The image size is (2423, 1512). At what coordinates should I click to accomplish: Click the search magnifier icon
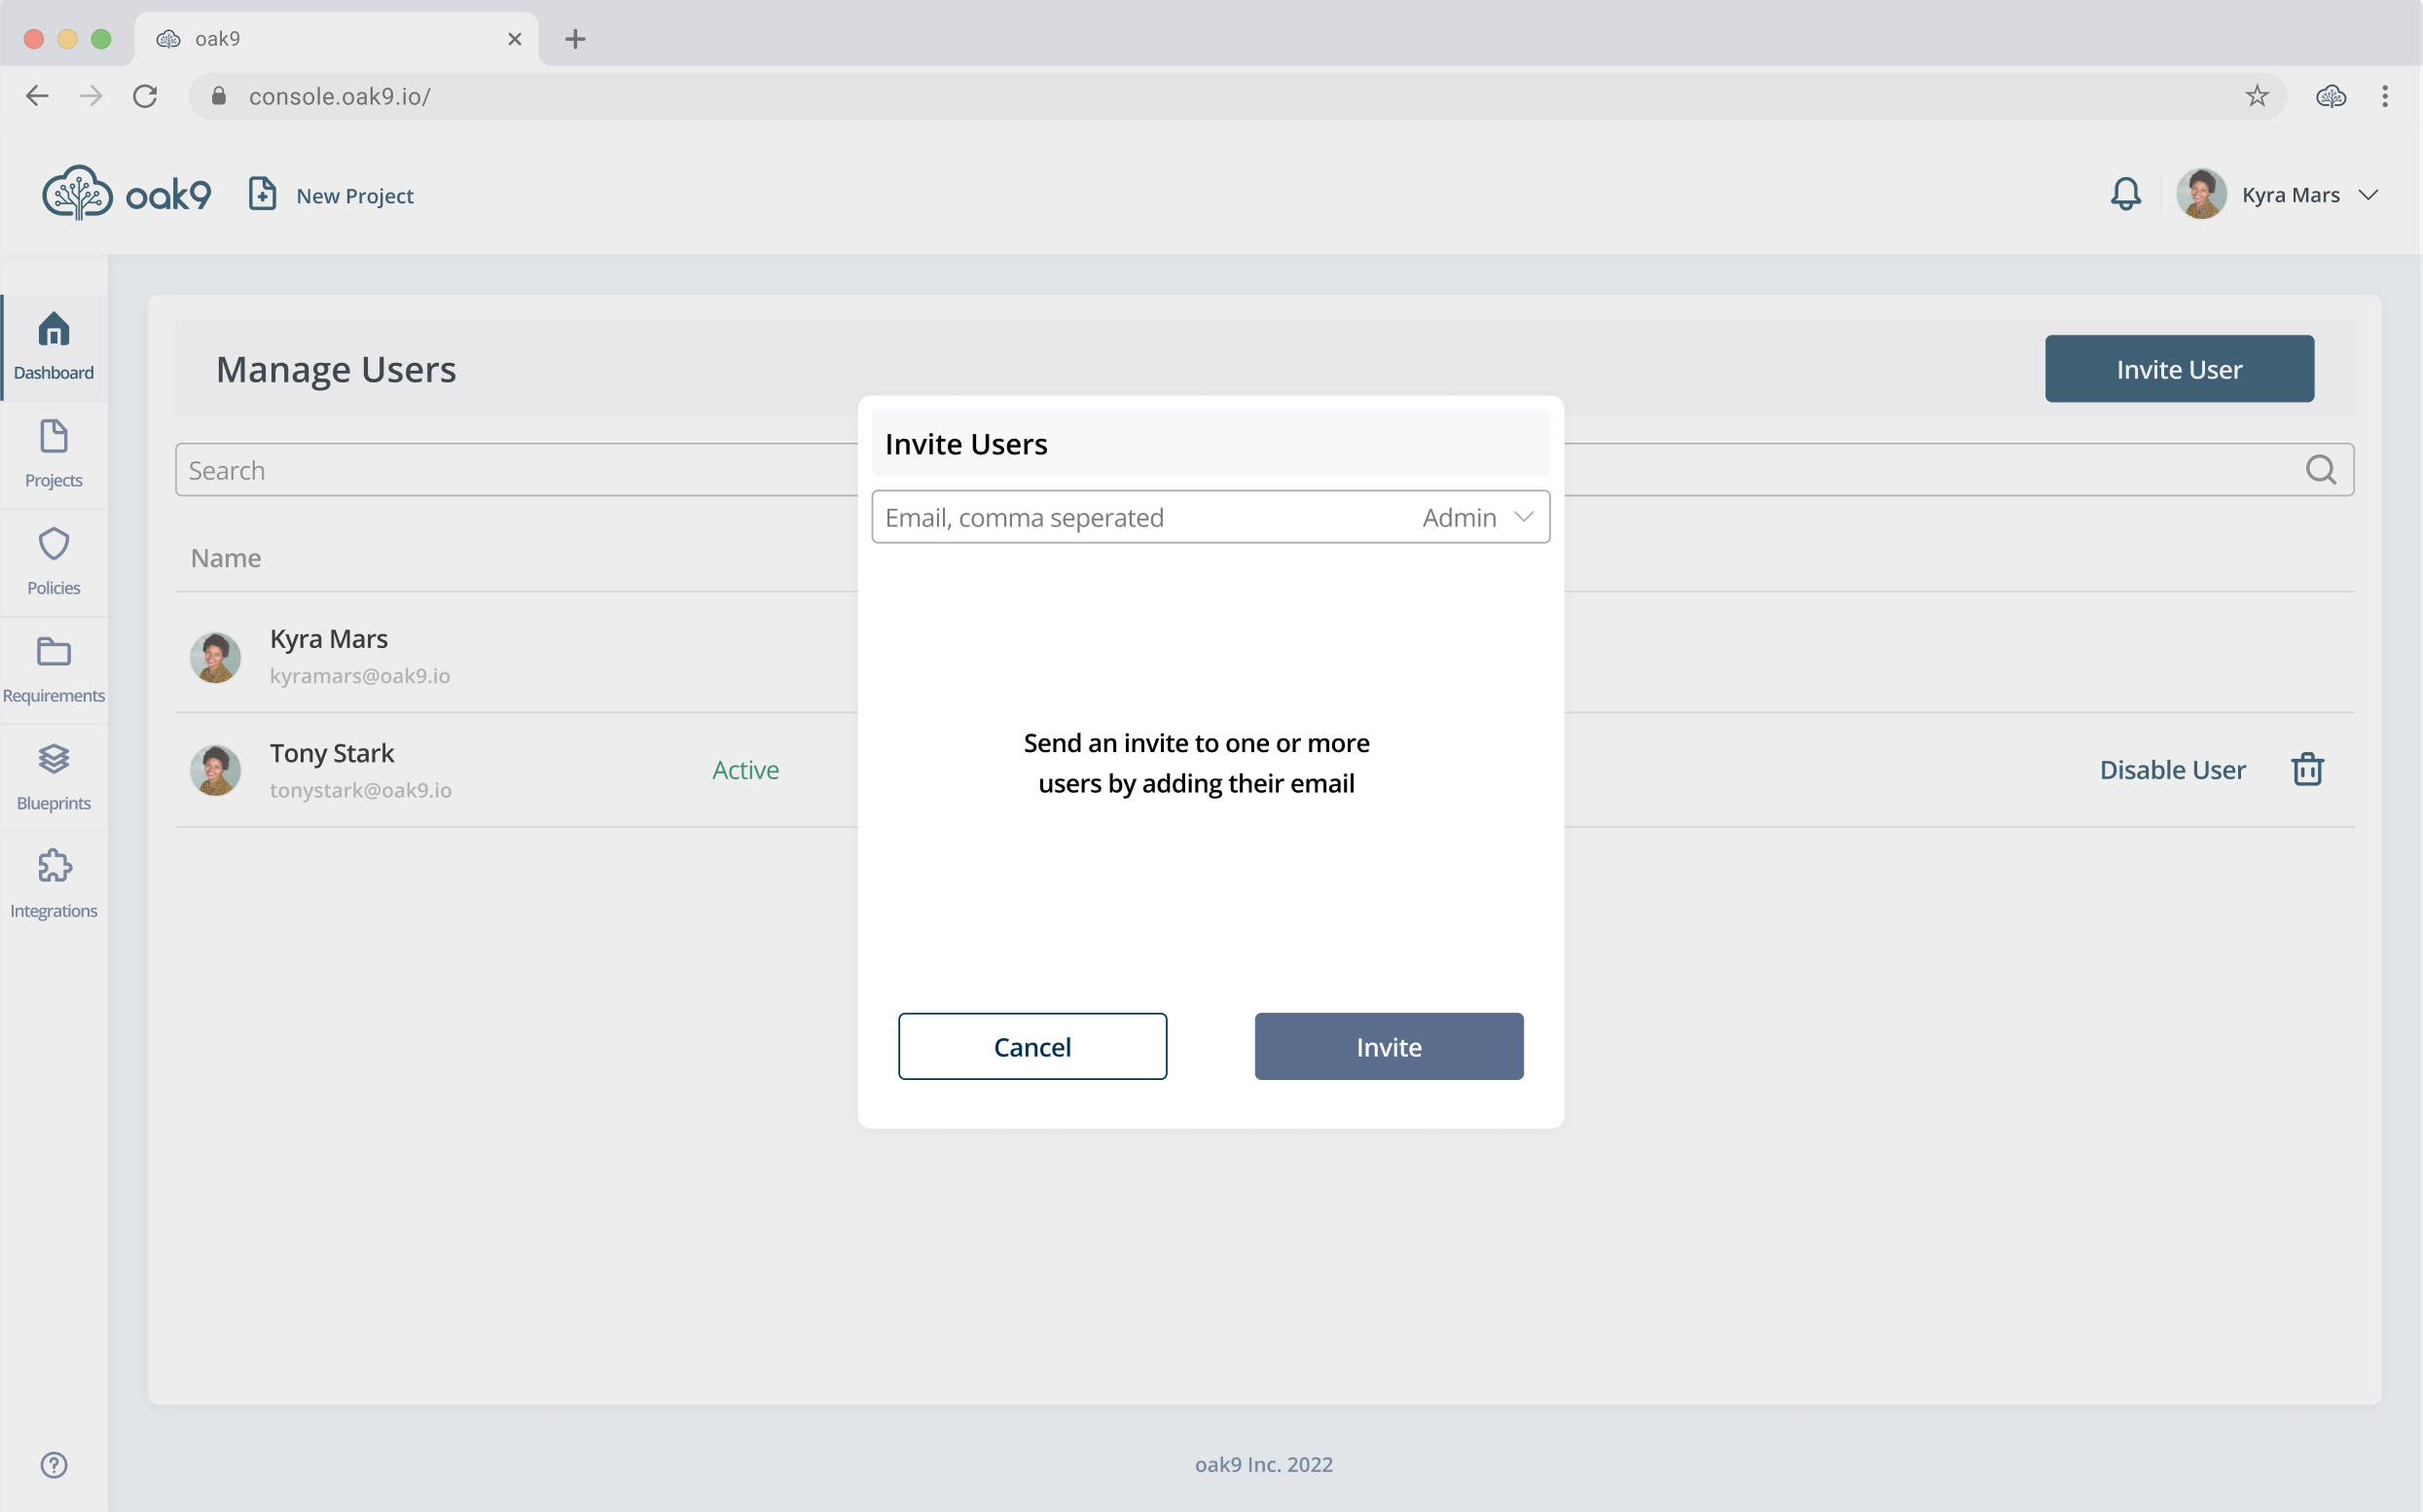point(2320,469)
